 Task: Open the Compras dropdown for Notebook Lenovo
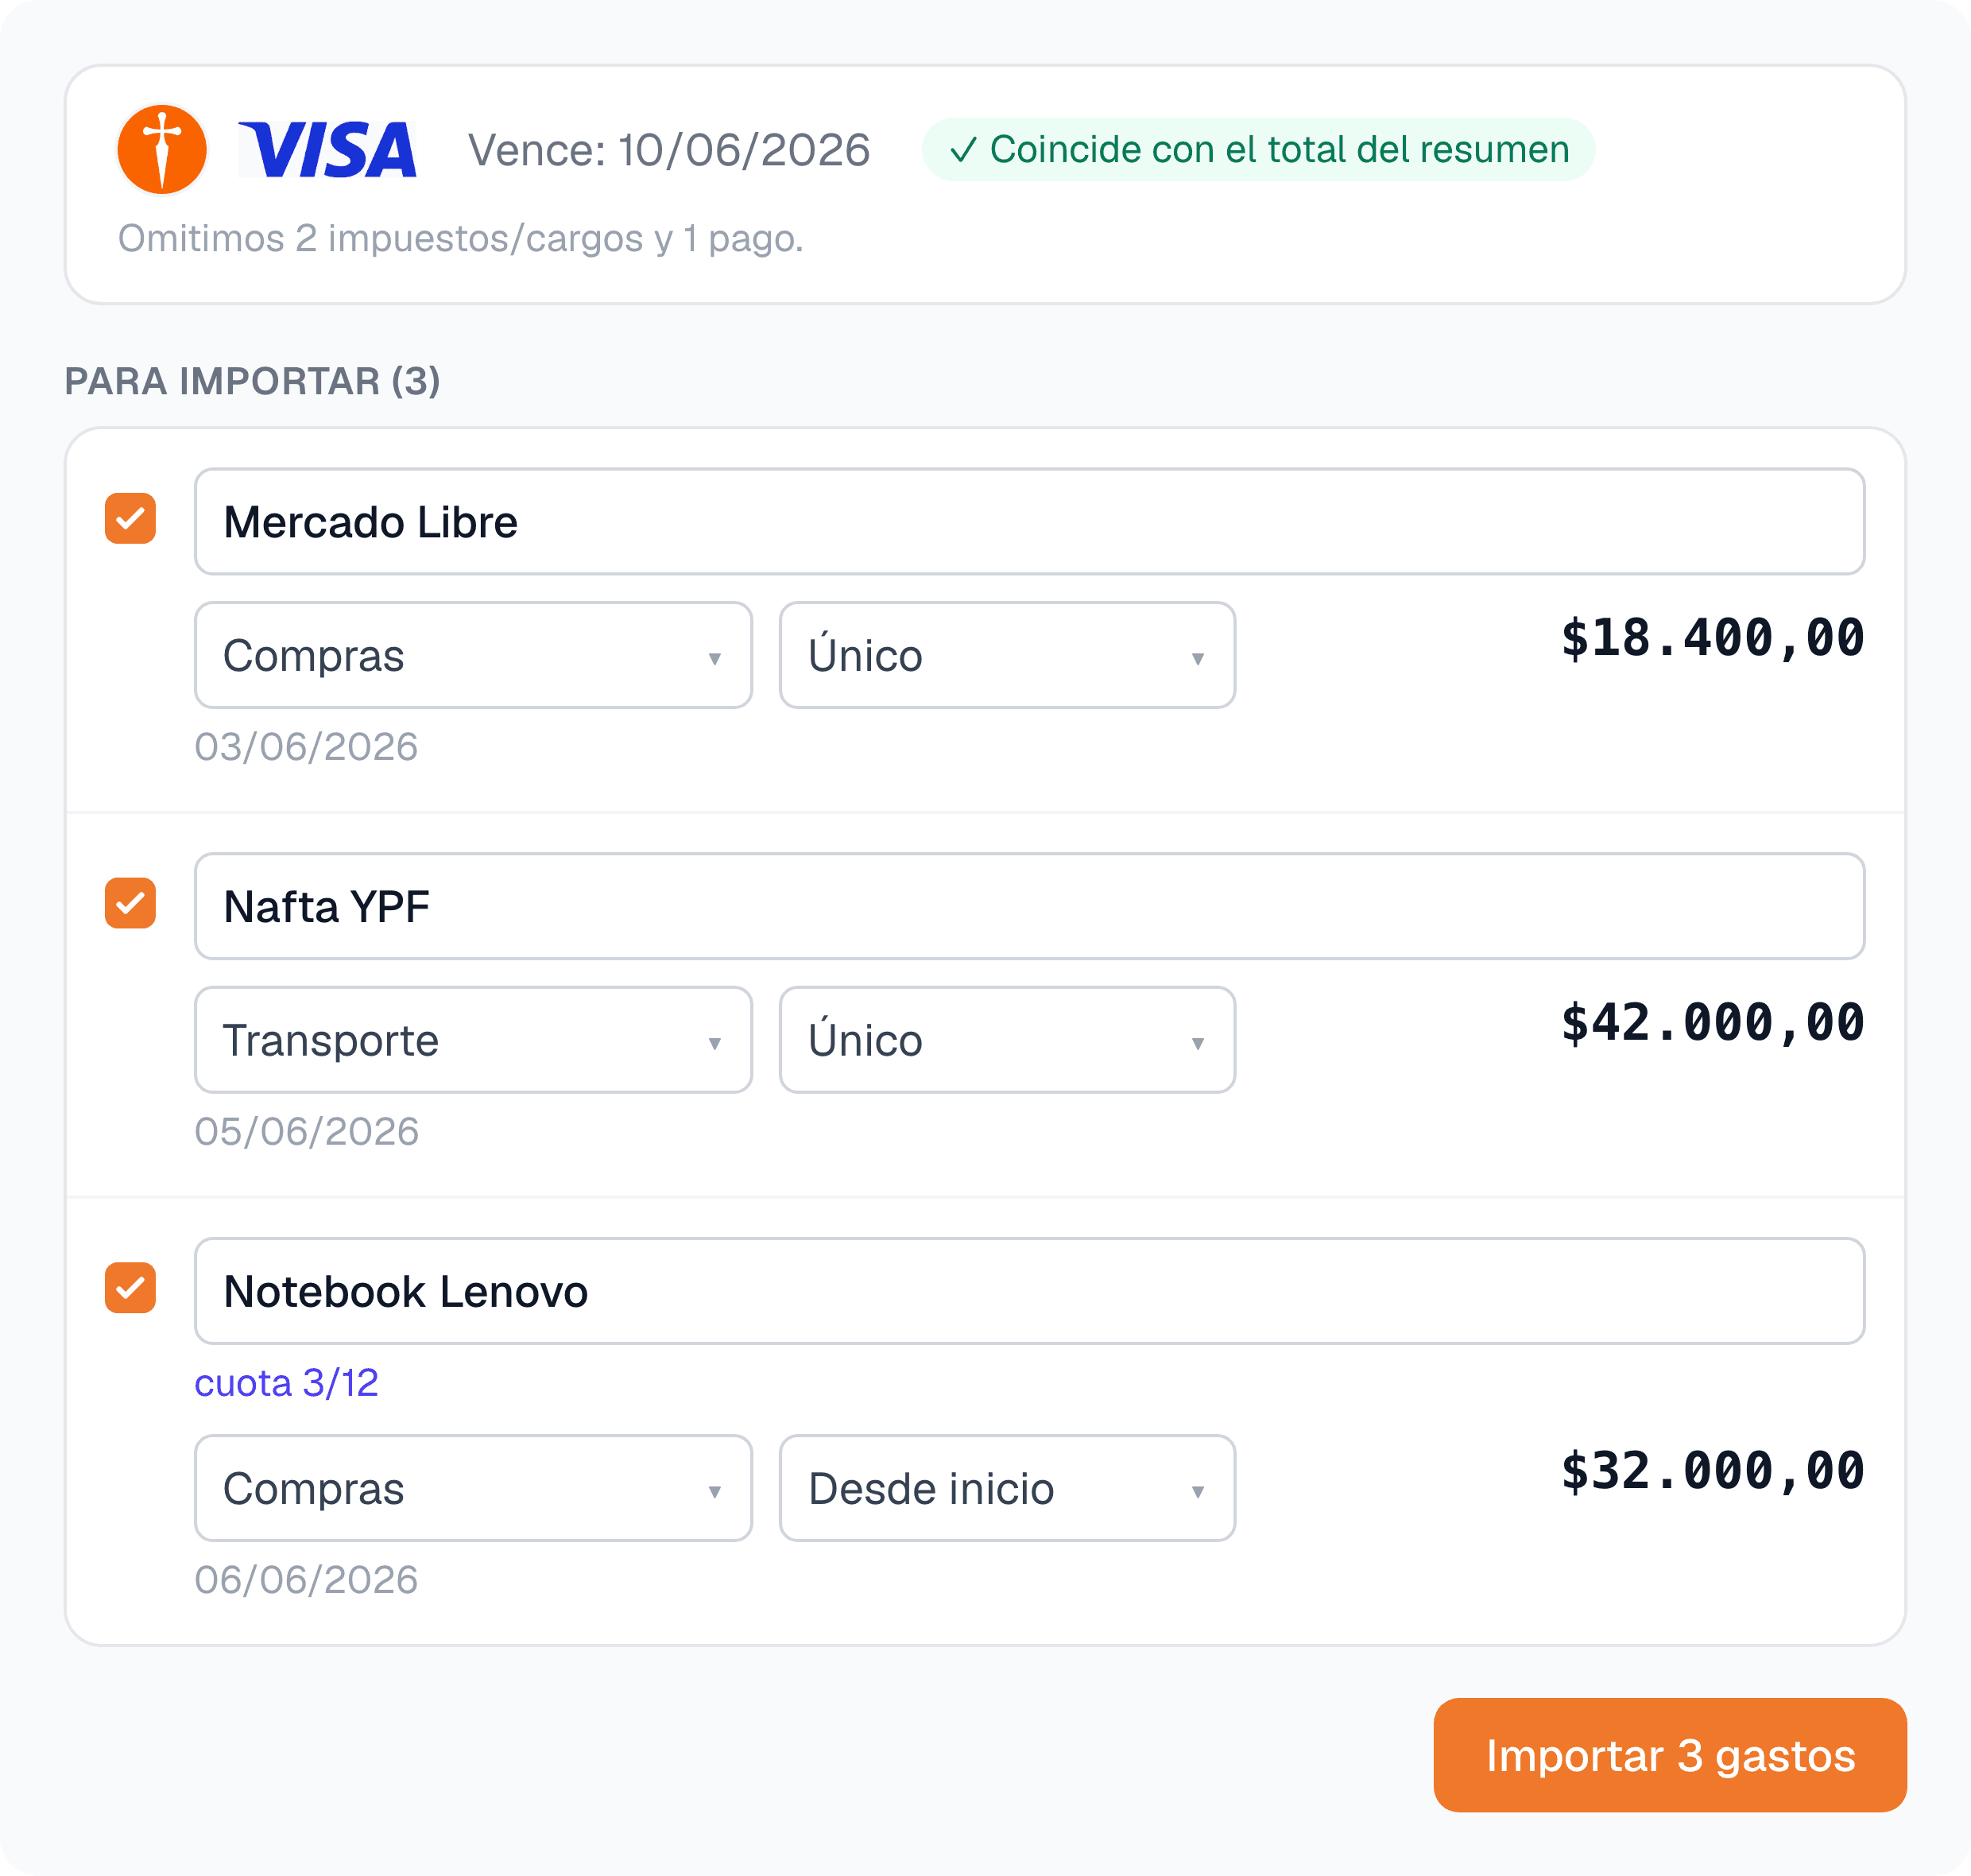(473, 1488)
